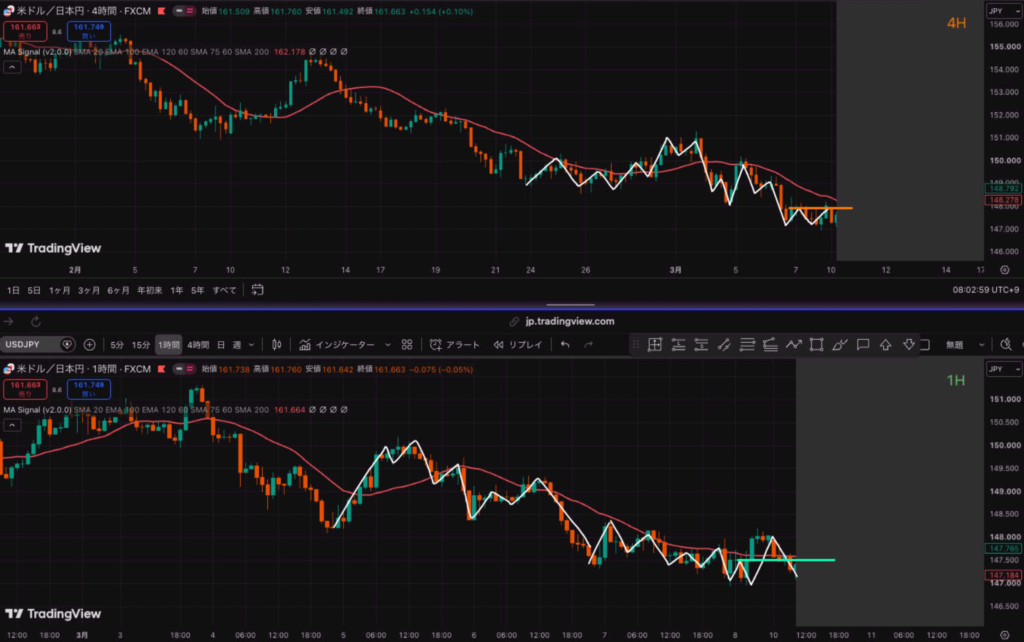Switch to the 日 daily timeframe

(x=221, y=345)
